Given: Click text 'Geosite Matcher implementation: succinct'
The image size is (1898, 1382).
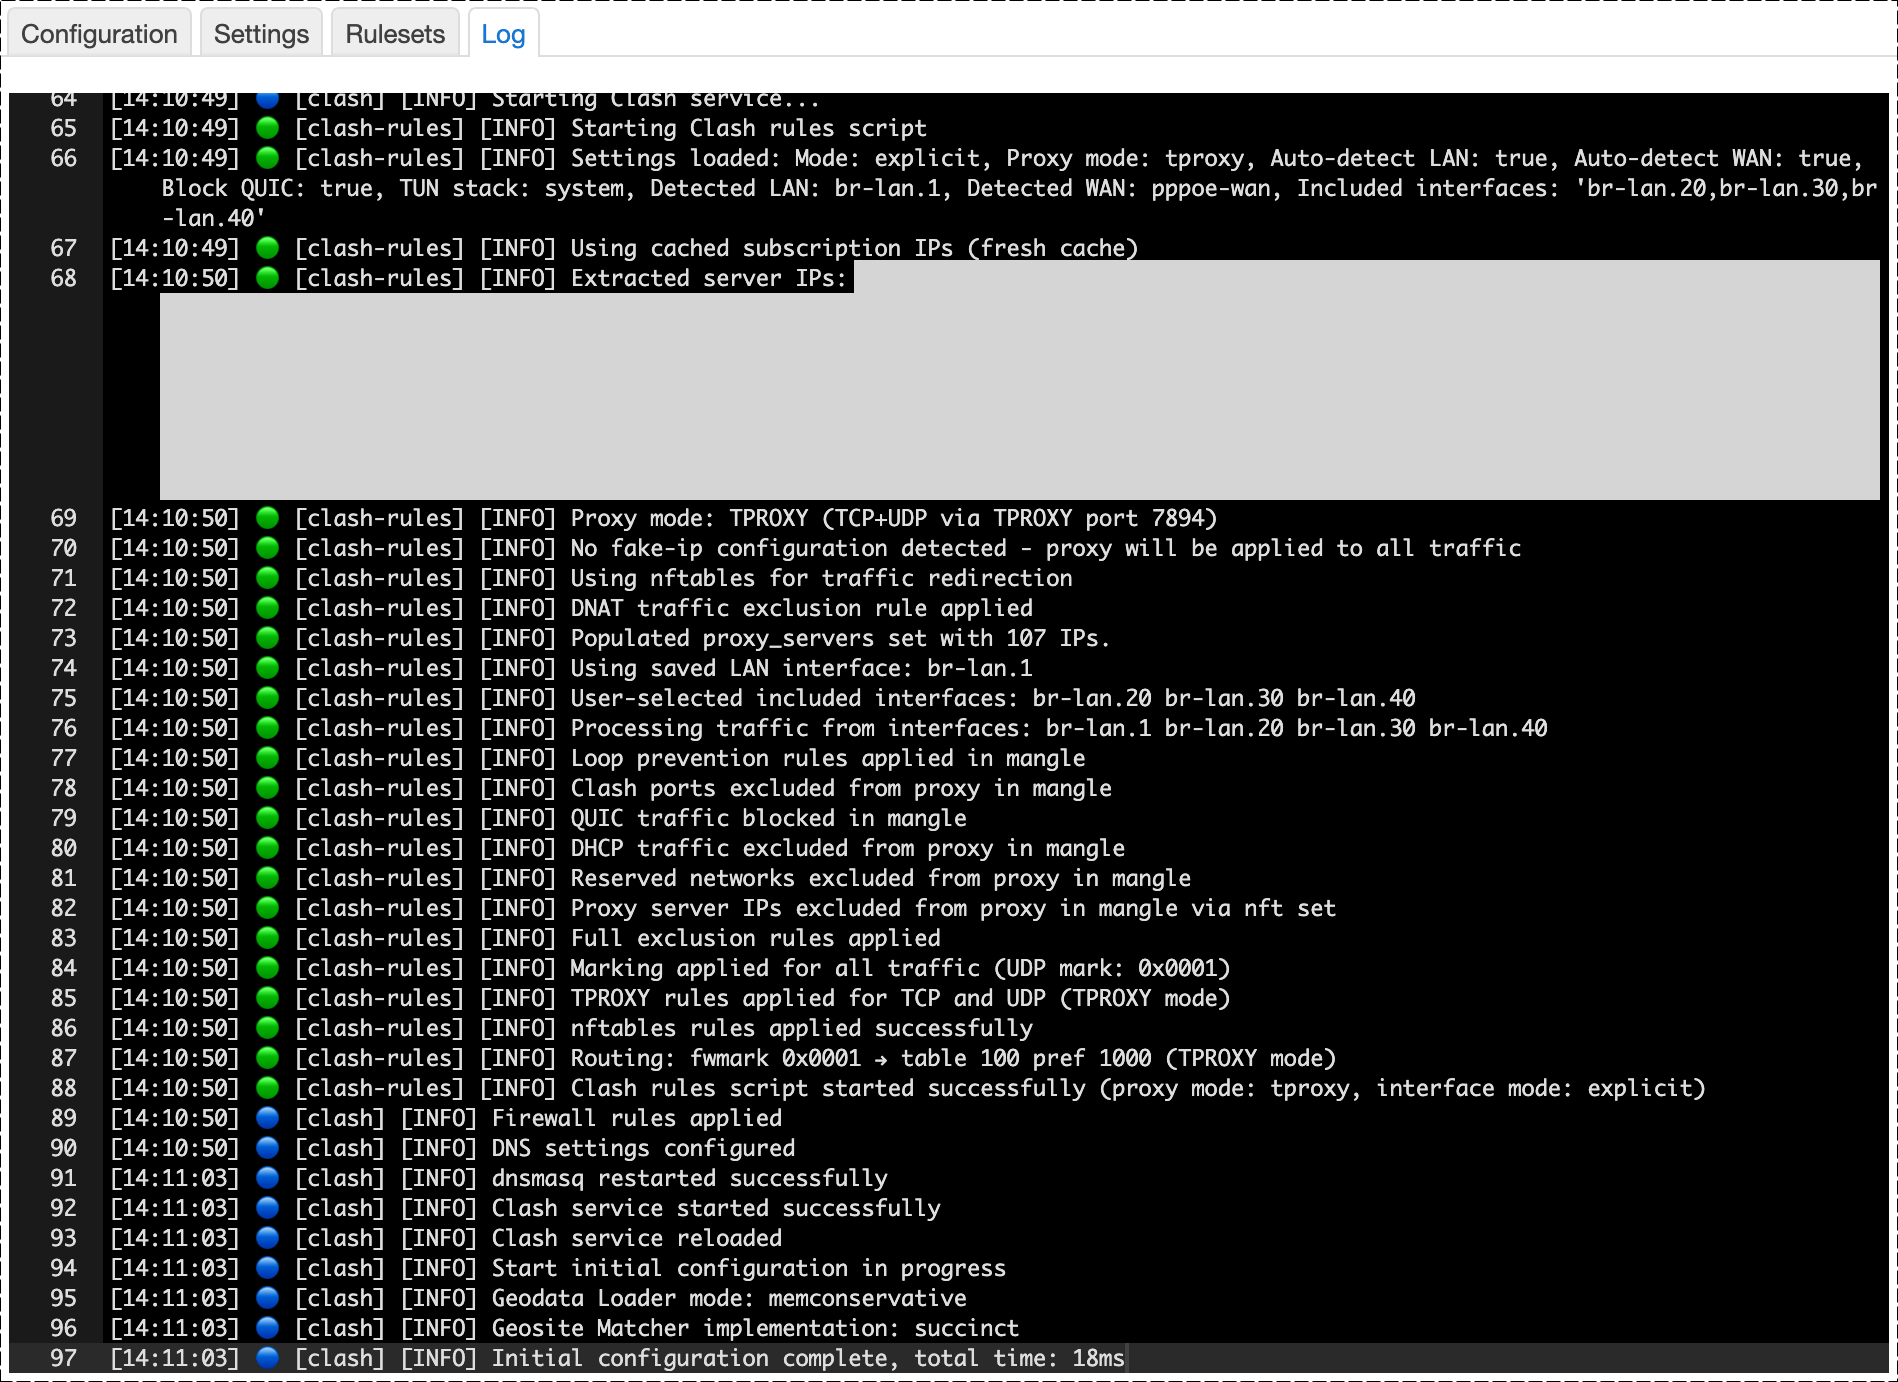Looking at the screenshot, I should (x=755, y=1328).
